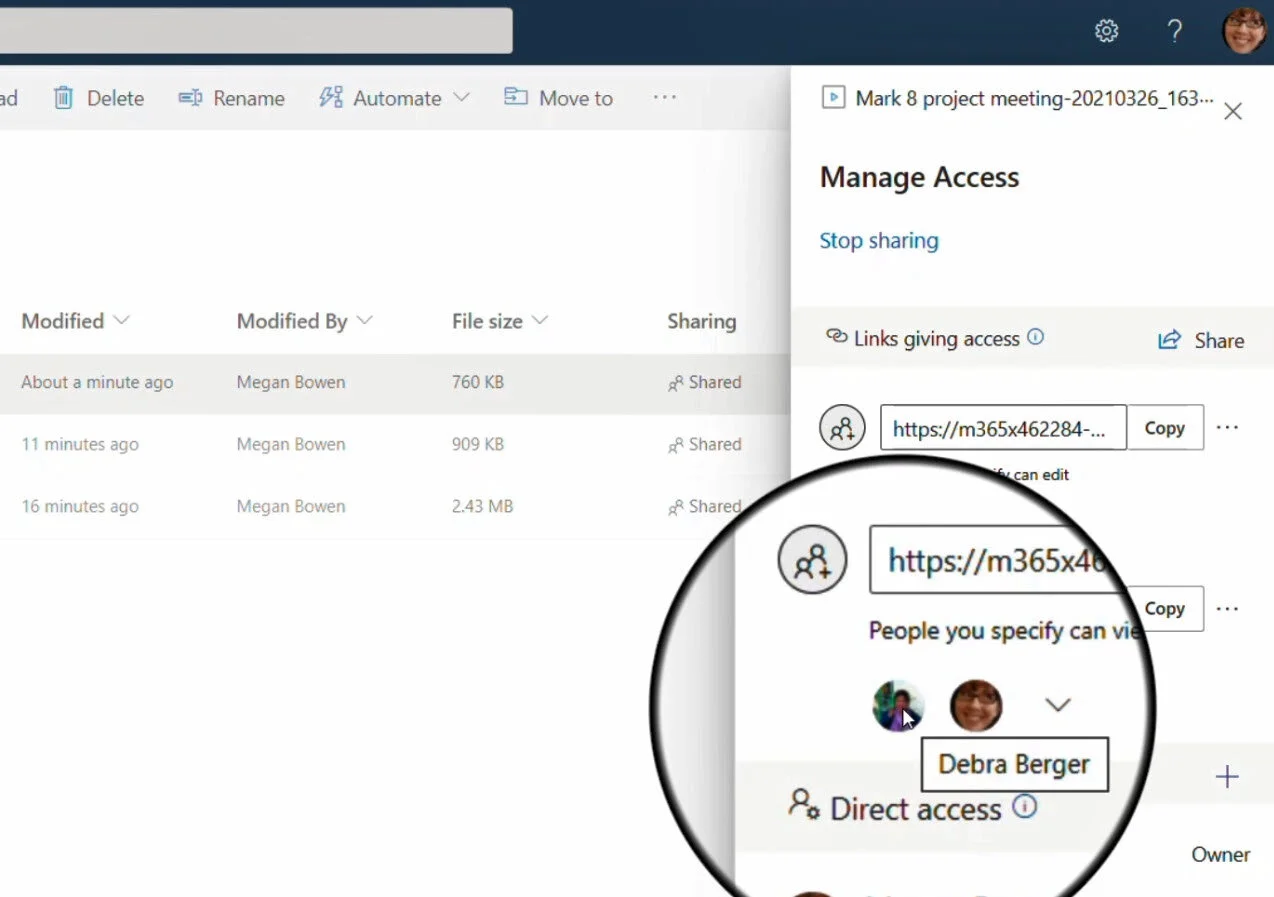Click Delete in the command bar
This screenshot has width=1274, height=897.
coord(99,98)
